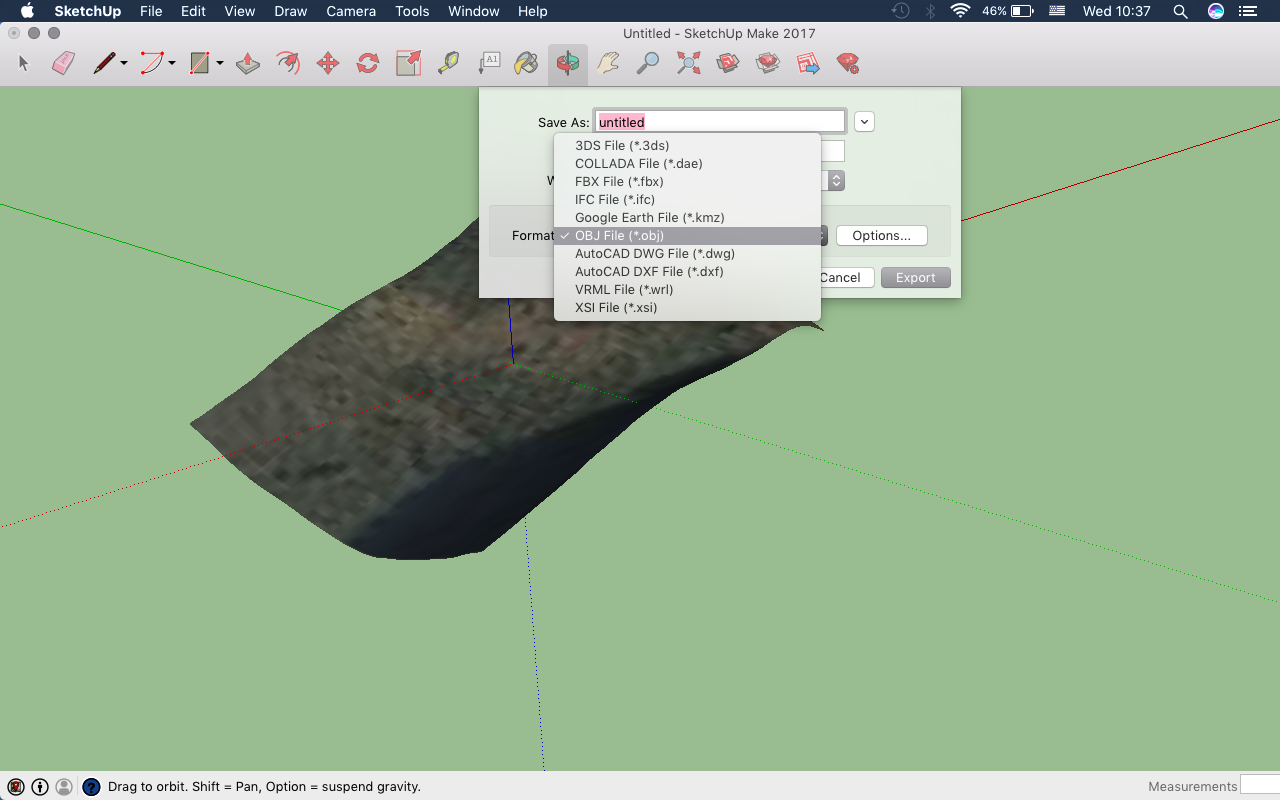The image size is (1280, 800).
Task: Open the SketchUp application menu
Action: tap(87, 11)
